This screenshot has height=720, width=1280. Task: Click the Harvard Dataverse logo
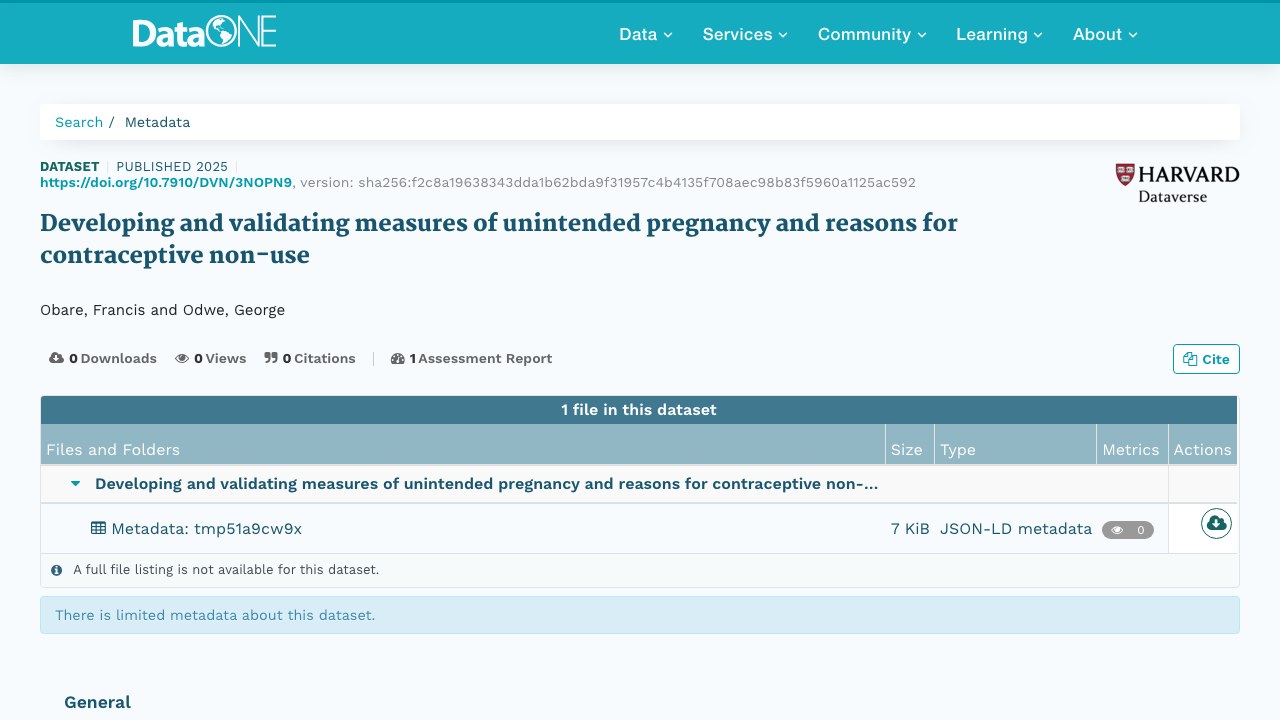pos(1177,183)
